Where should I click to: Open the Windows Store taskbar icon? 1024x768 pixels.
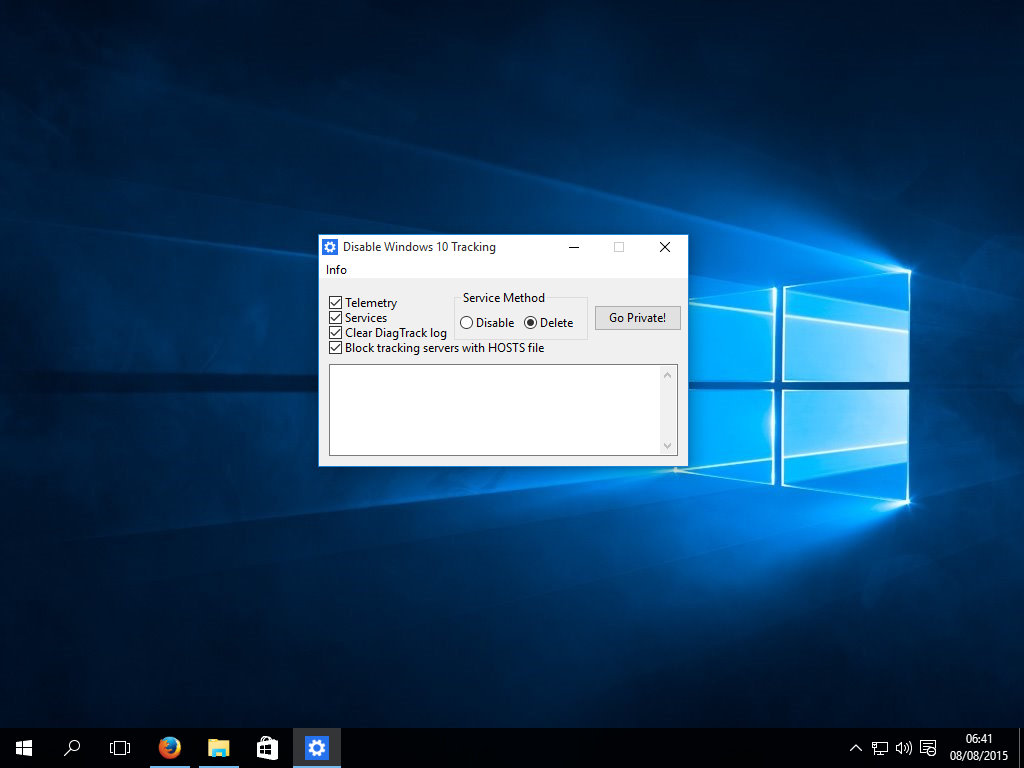(267, 747)
